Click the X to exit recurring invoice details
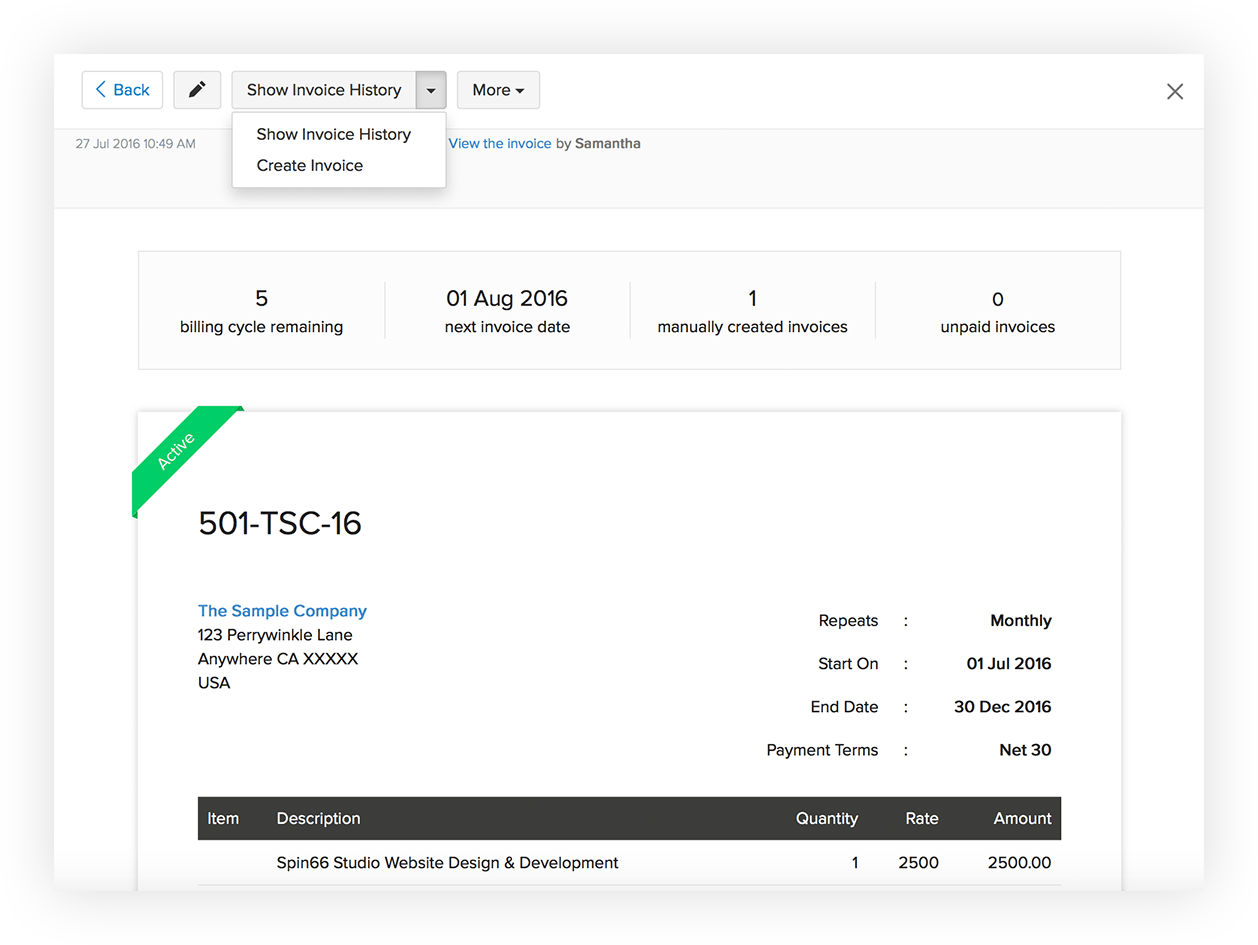Image resolution: width=1258 pixels, height=945 pixels. pyautogui.click(x=1175, y=91)
